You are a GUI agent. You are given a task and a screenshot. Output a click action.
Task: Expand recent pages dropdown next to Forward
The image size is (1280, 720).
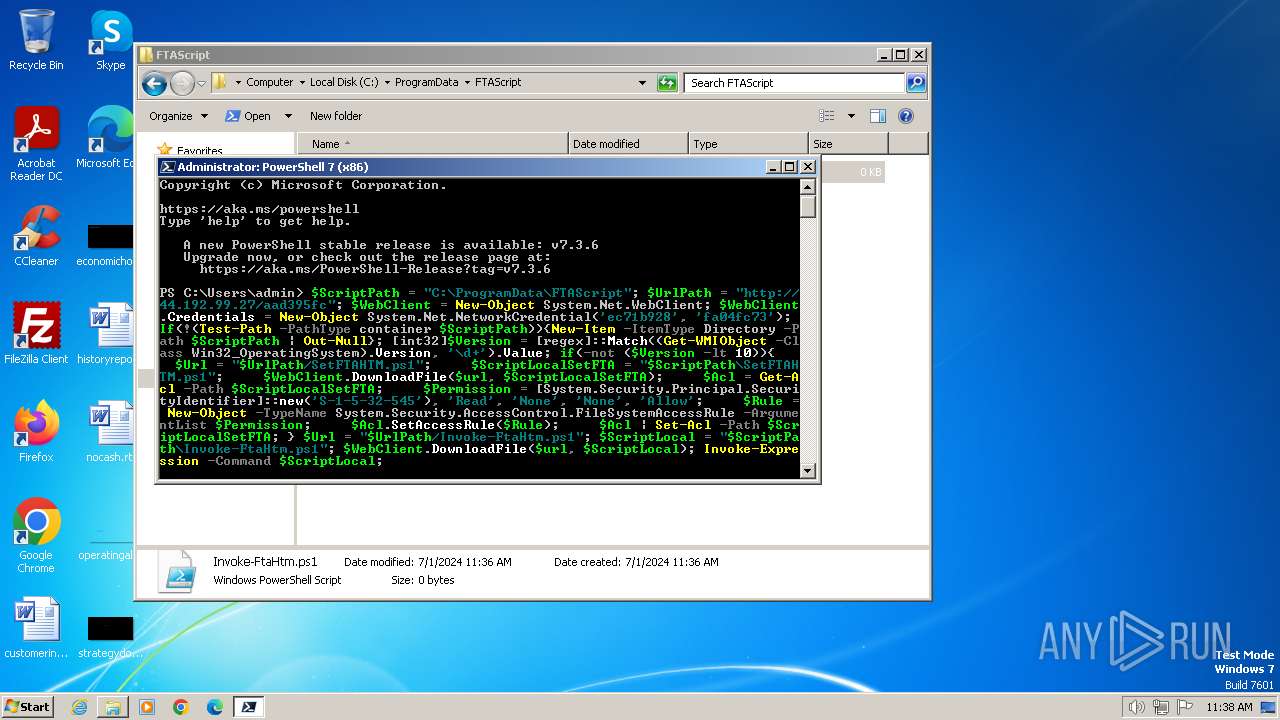[201, 83]
